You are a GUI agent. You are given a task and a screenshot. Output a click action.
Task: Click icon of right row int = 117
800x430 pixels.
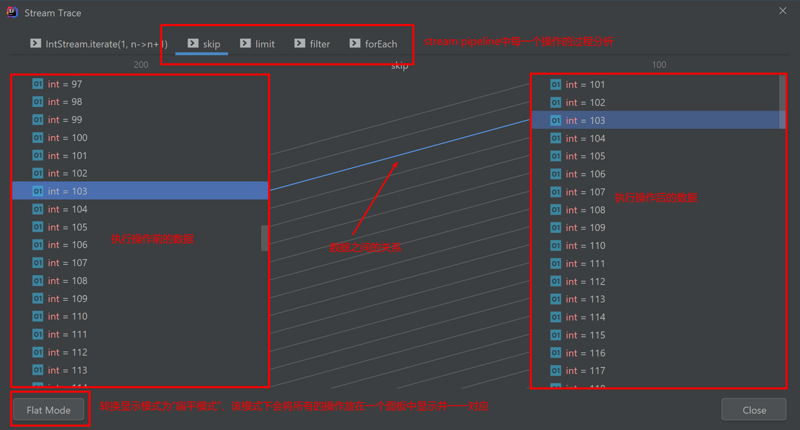[x=556, y=370]
